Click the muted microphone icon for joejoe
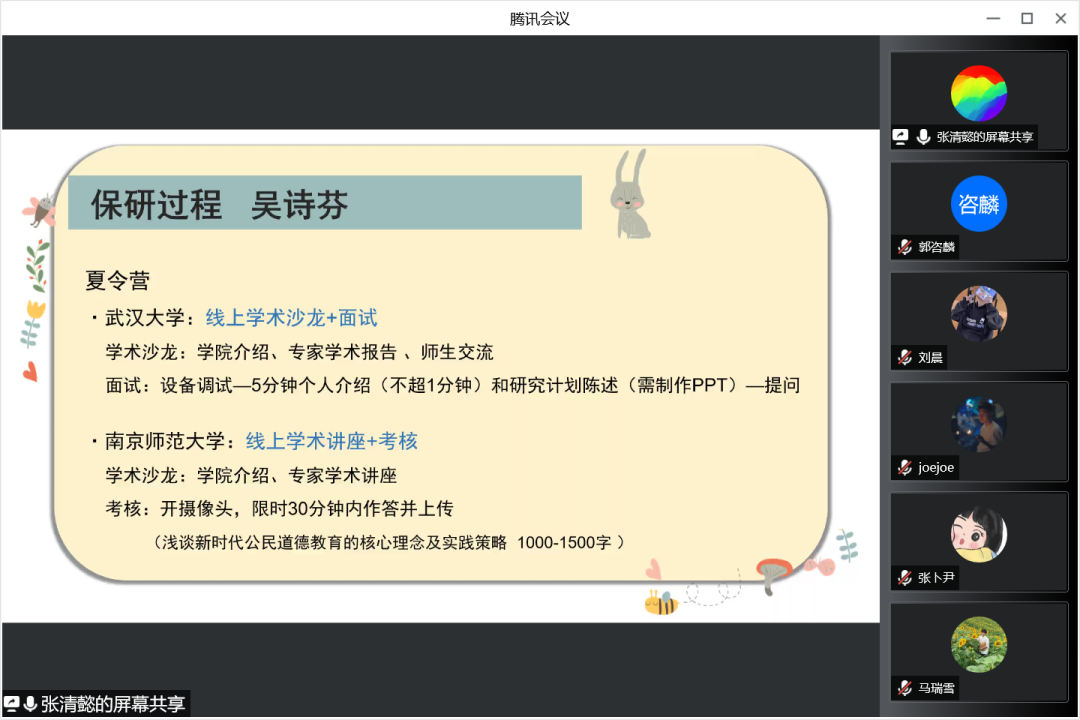This screenshot has height=720, width=1080. (x=904, y=467)
